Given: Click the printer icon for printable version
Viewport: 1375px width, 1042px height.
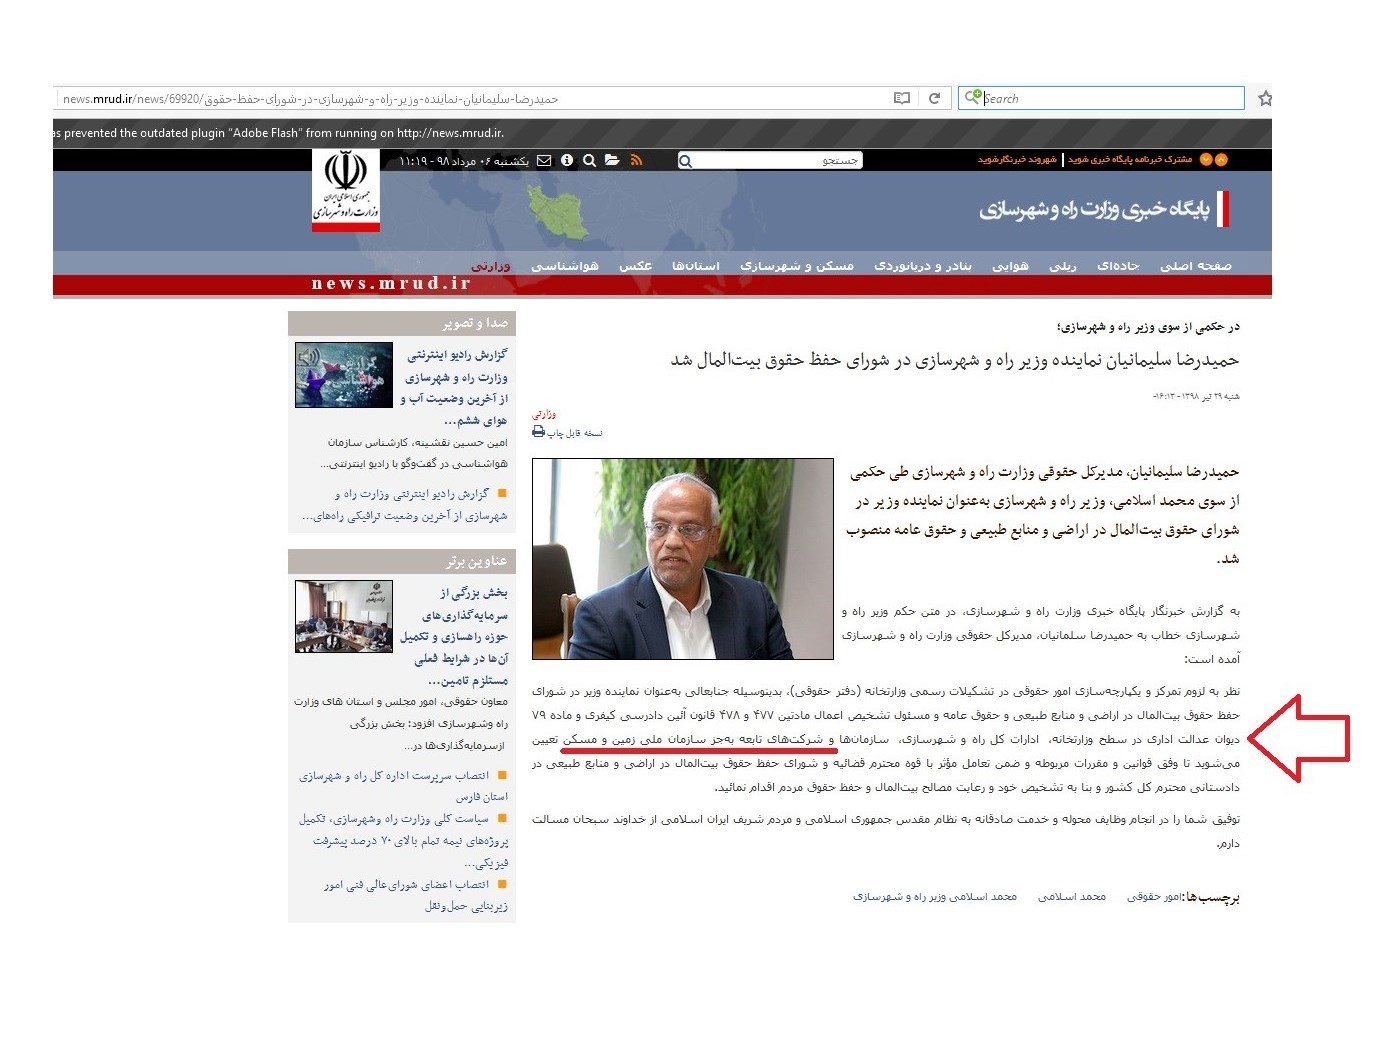Looking at the screenshot, I should (x=539, y=432).
